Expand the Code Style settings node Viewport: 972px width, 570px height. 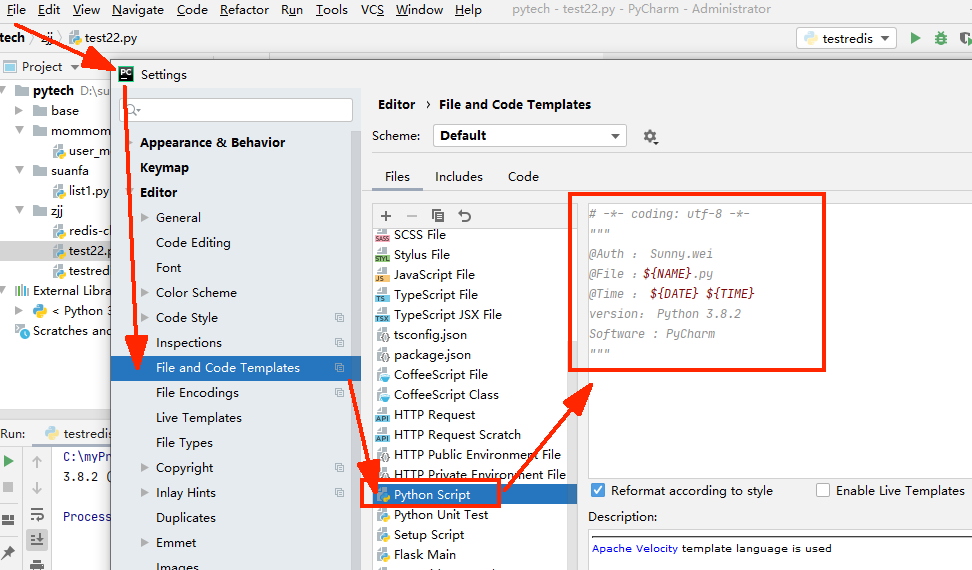click(144, 317)
